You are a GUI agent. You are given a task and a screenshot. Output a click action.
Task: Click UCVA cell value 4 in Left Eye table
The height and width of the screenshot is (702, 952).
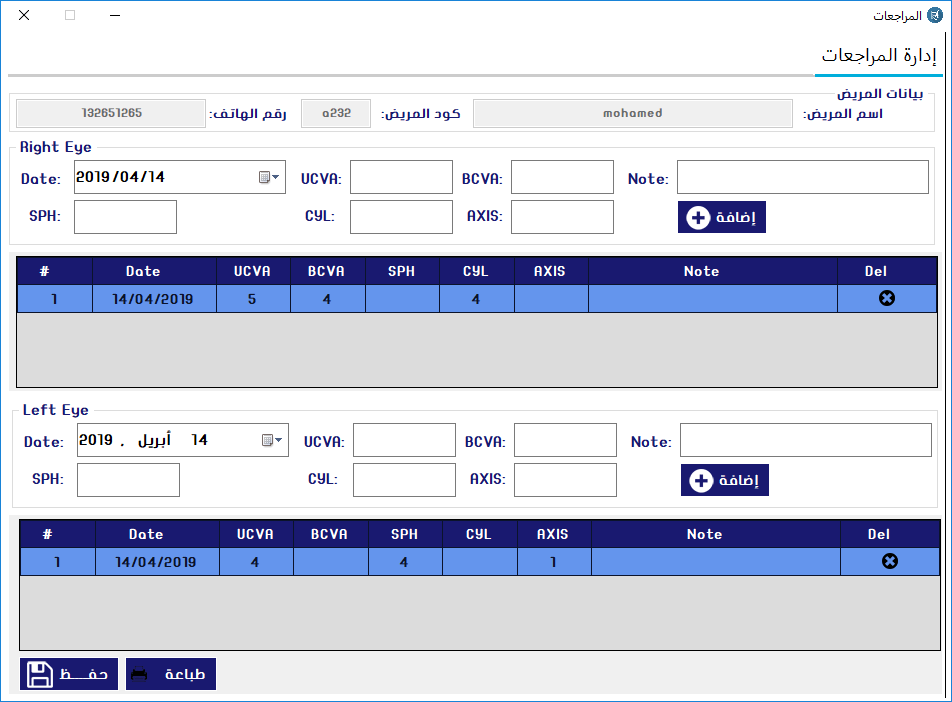coord(256,562)
